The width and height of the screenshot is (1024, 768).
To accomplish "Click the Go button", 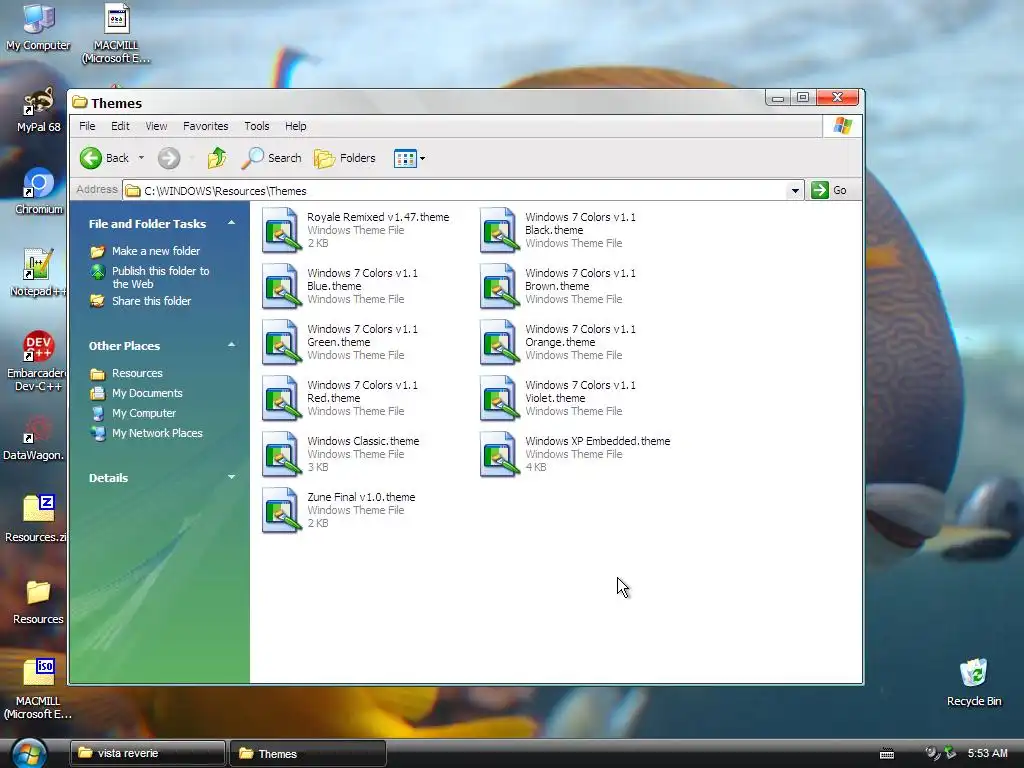I will pos(829,190).
